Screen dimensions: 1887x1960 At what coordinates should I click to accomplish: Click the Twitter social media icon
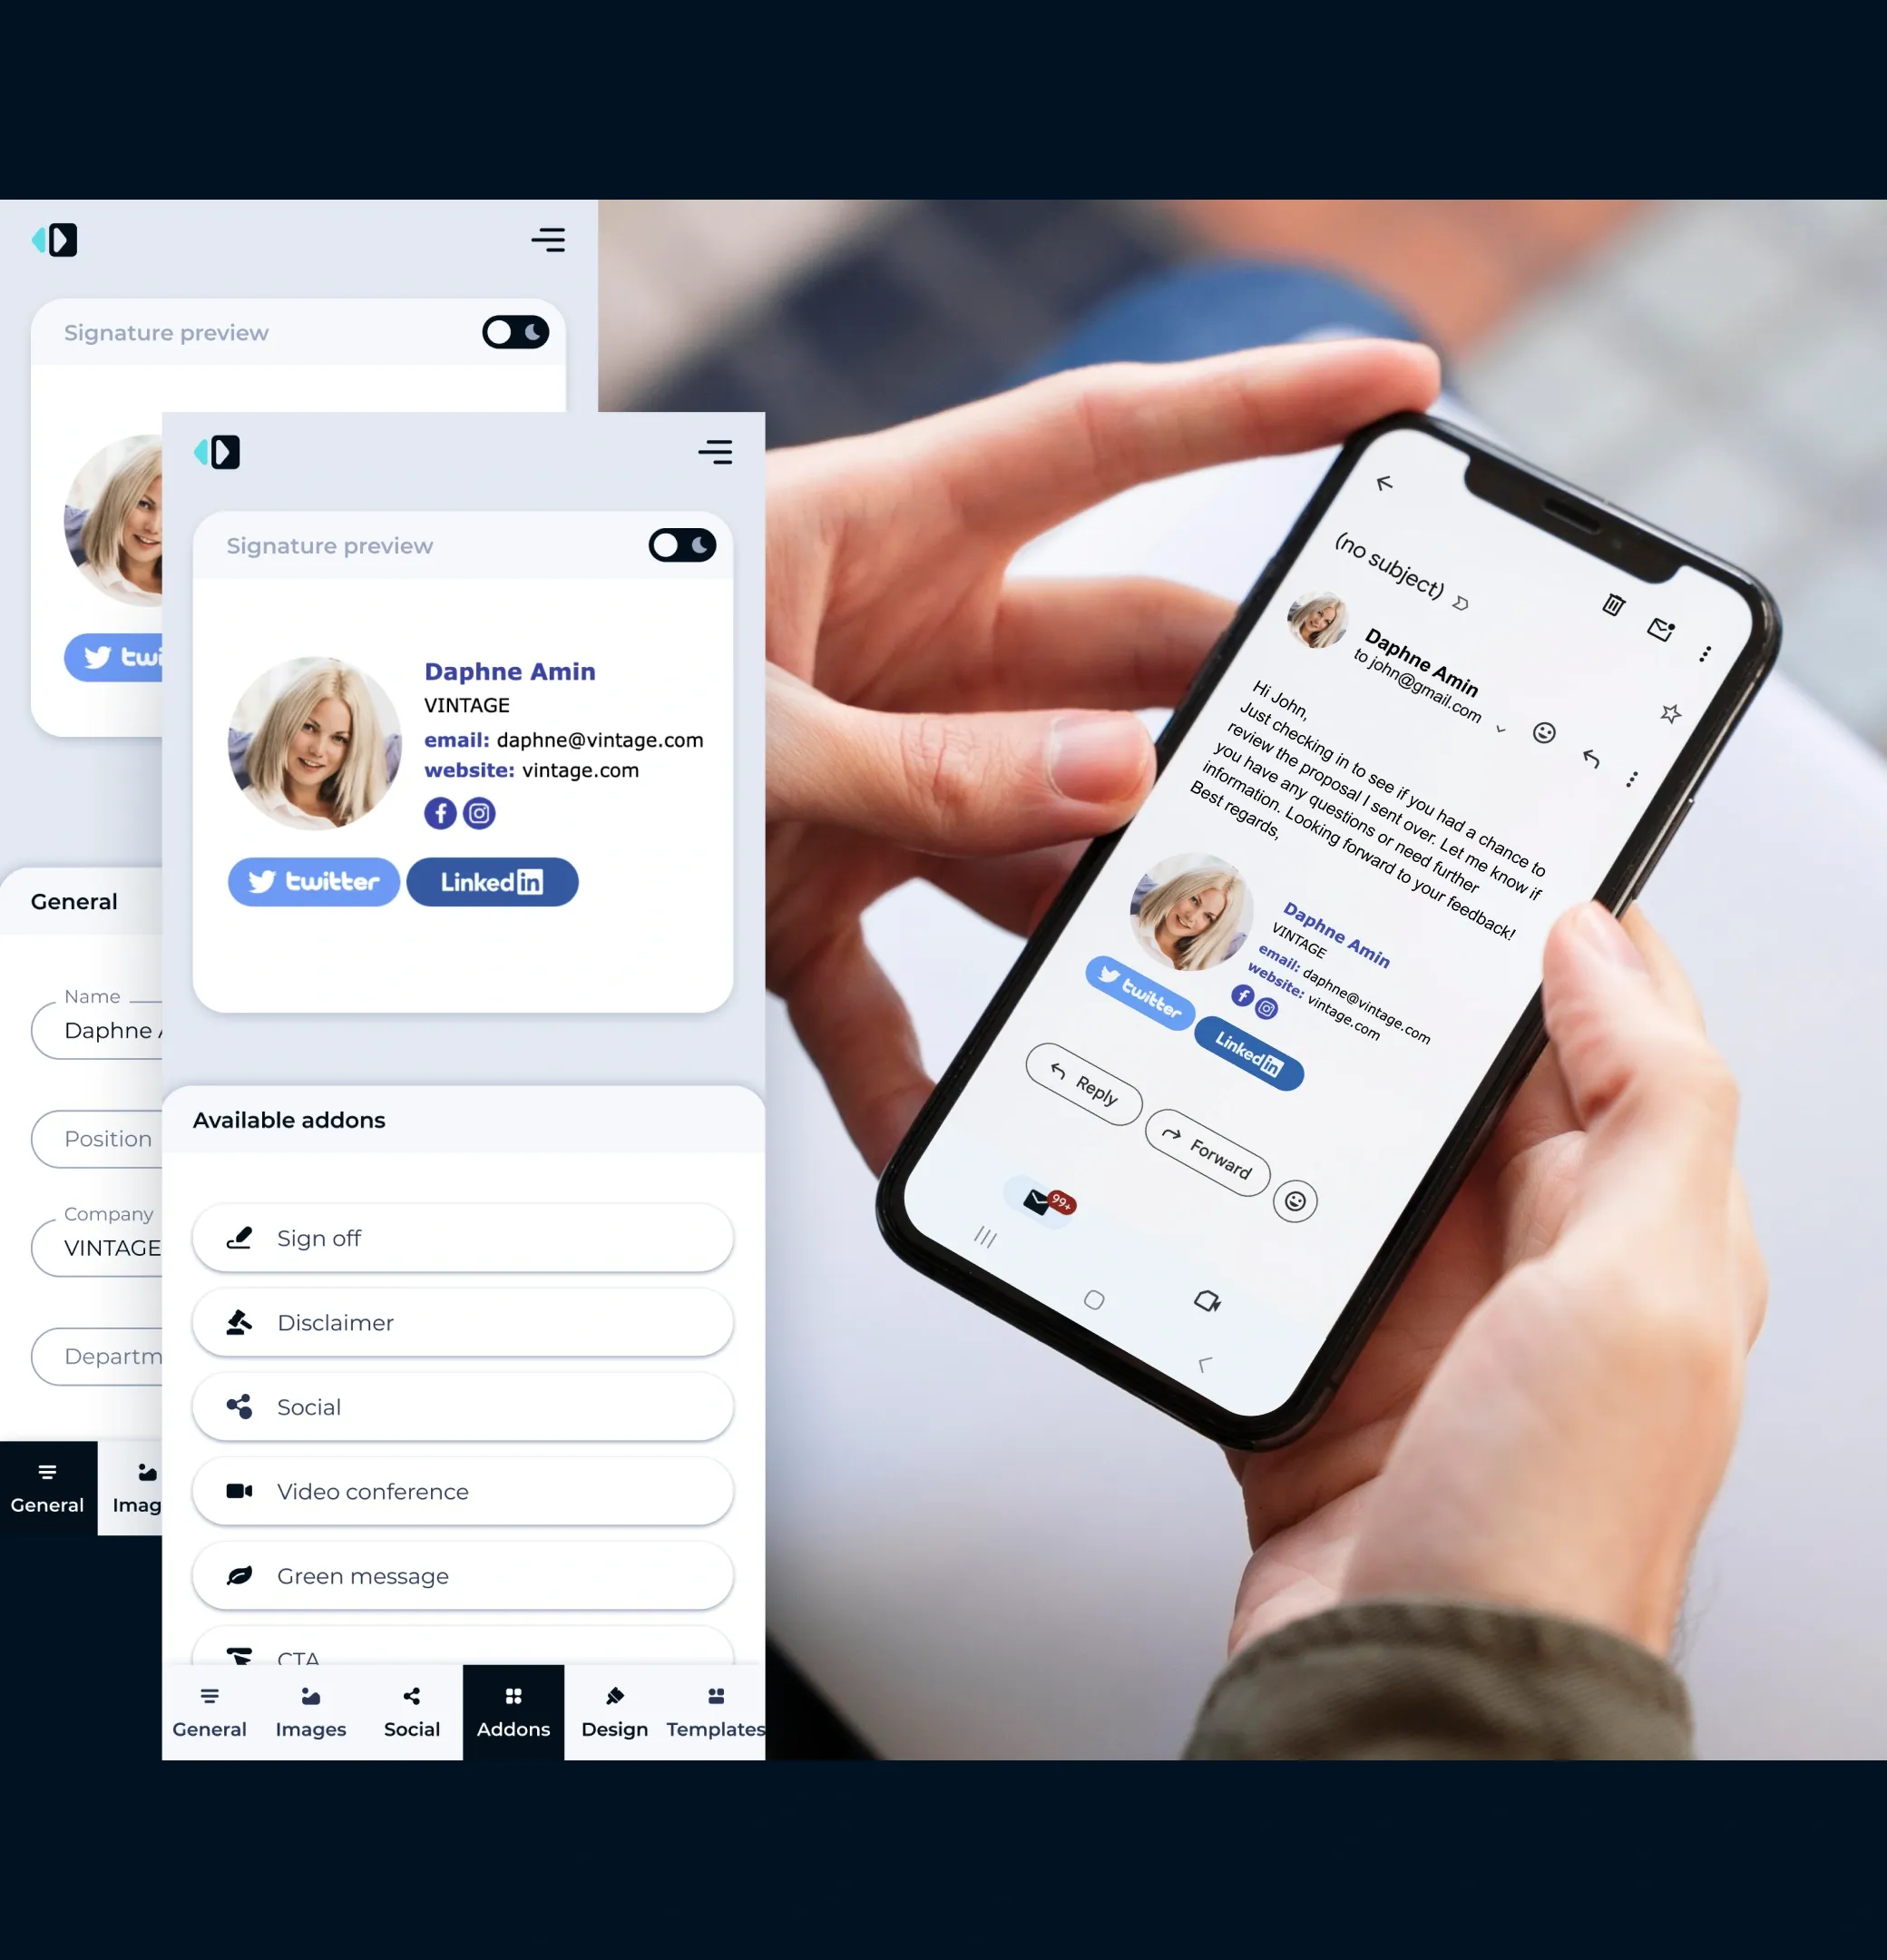[315, 880]
